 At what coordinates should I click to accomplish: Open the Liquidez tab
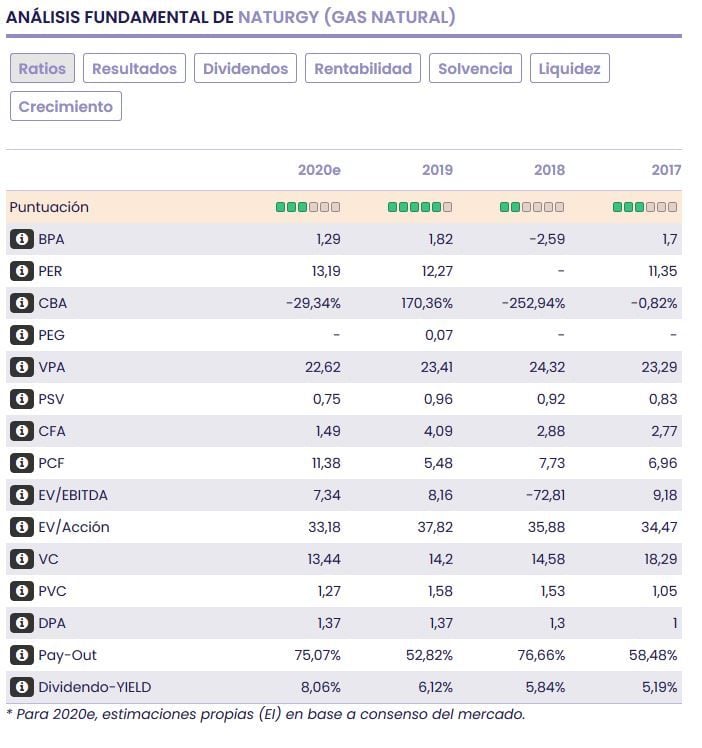tap(569, 68)
